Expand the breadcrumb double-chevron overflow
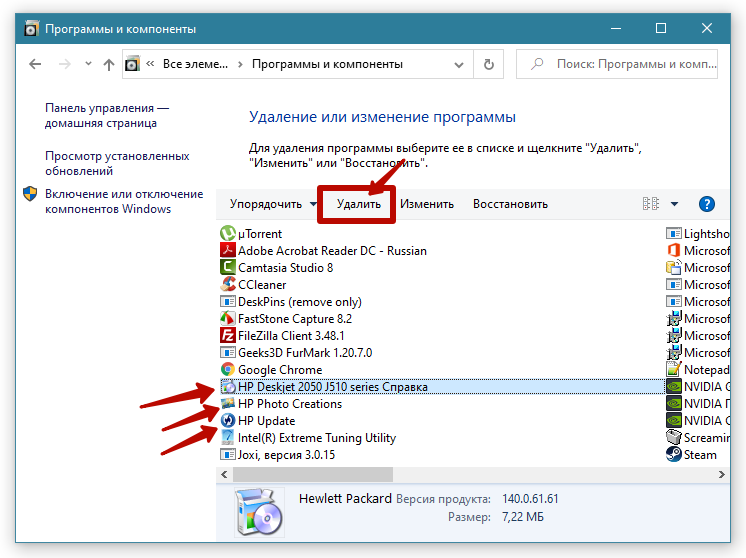746x558 pixels. [150, 63]
